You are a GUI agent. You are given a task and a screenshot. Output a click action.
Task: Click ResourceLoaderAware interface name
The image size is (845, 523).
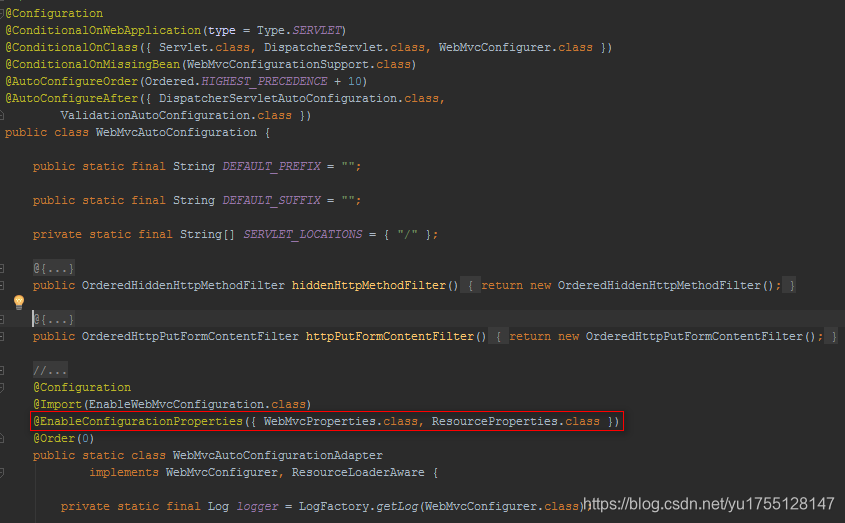pos(358,472)
